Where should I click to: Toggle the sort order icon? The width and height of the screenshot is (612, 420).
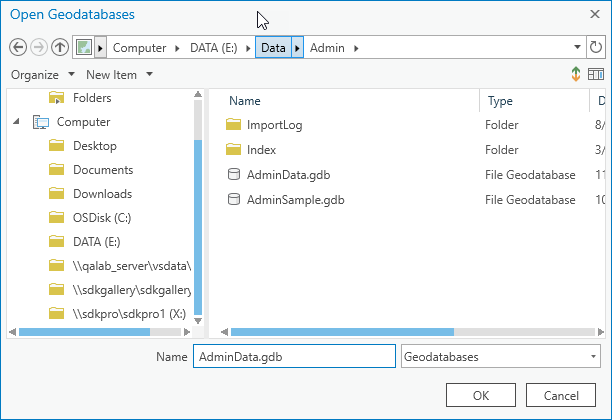pos(576,74)
